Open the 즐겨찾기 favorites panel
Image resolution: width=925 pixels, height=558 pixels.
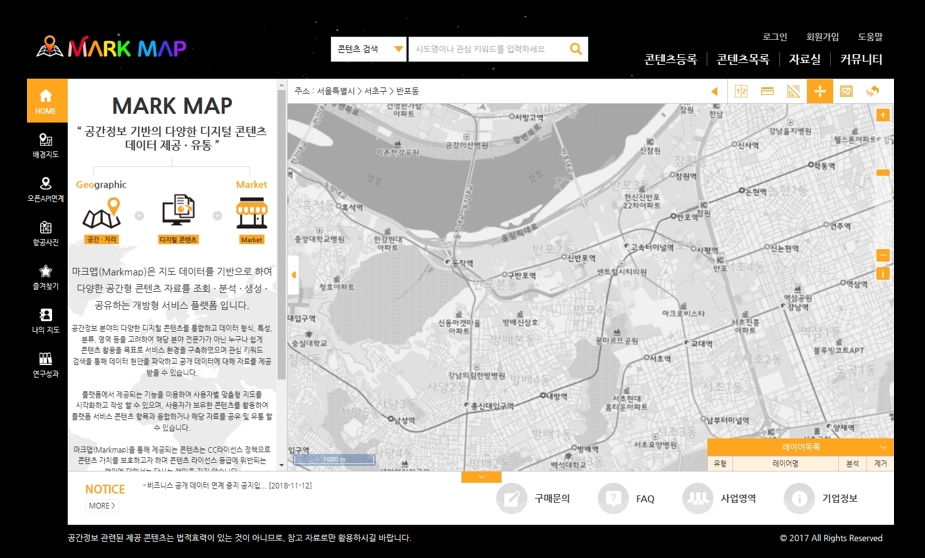point(45,277)
